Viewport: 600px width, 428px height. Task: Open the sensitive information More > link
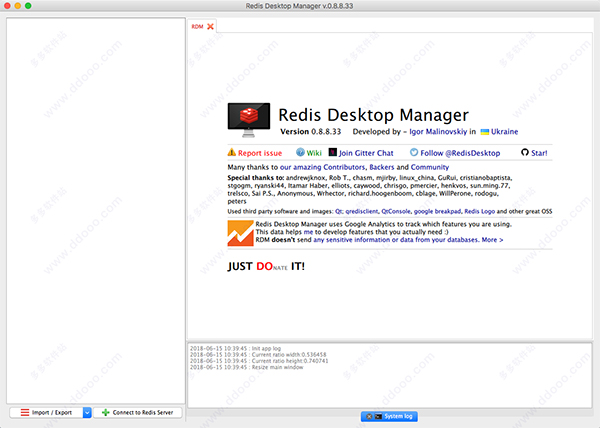click(x=408, y=240)
